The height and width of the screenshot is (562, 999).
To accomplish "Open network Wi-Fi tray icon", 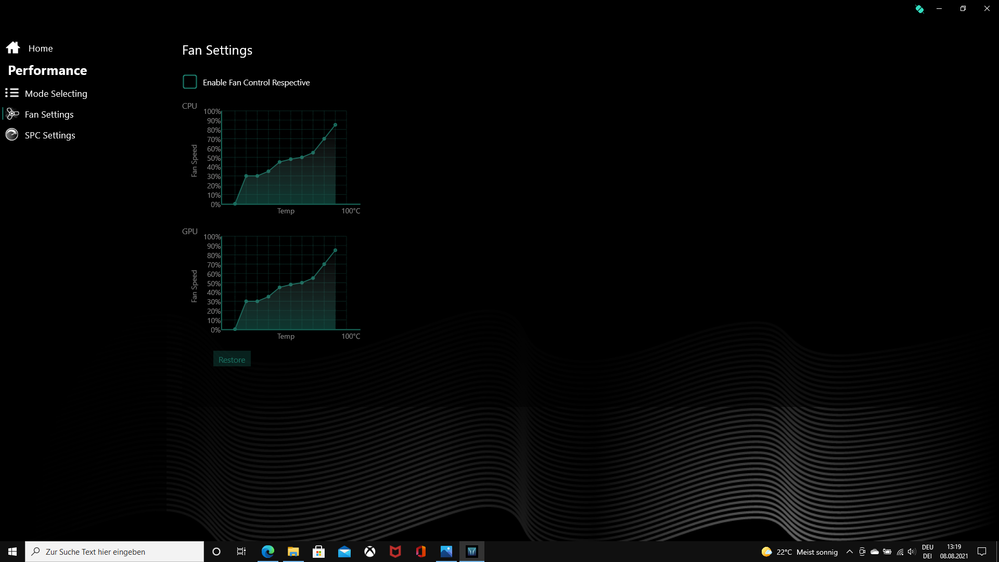I will tap(900, 552).
